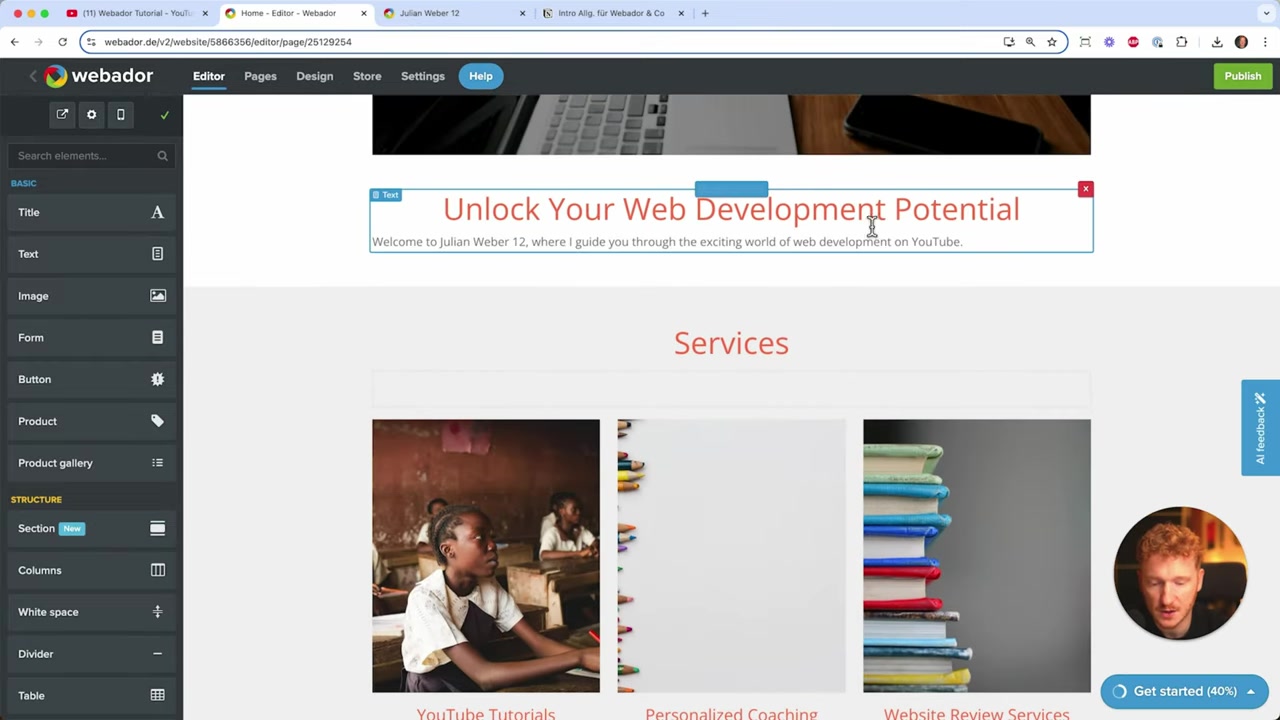Open the Pages menu
Screen dimensions: 1280x720
tap(260, 76)
